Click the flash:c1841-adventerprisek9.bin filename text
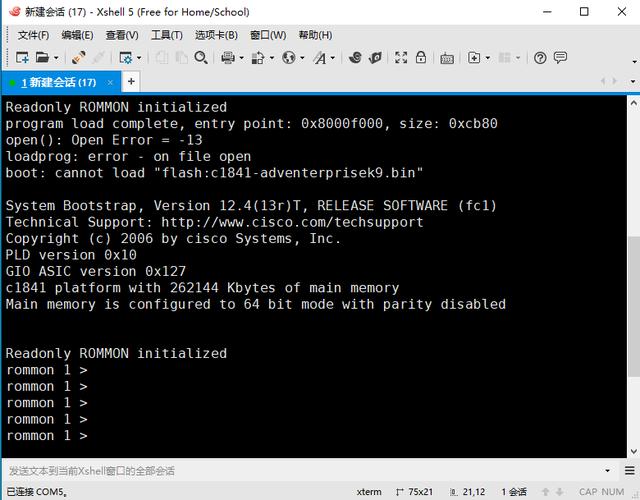The height and width of the screenshot is (500, 640). coord(289,173)
